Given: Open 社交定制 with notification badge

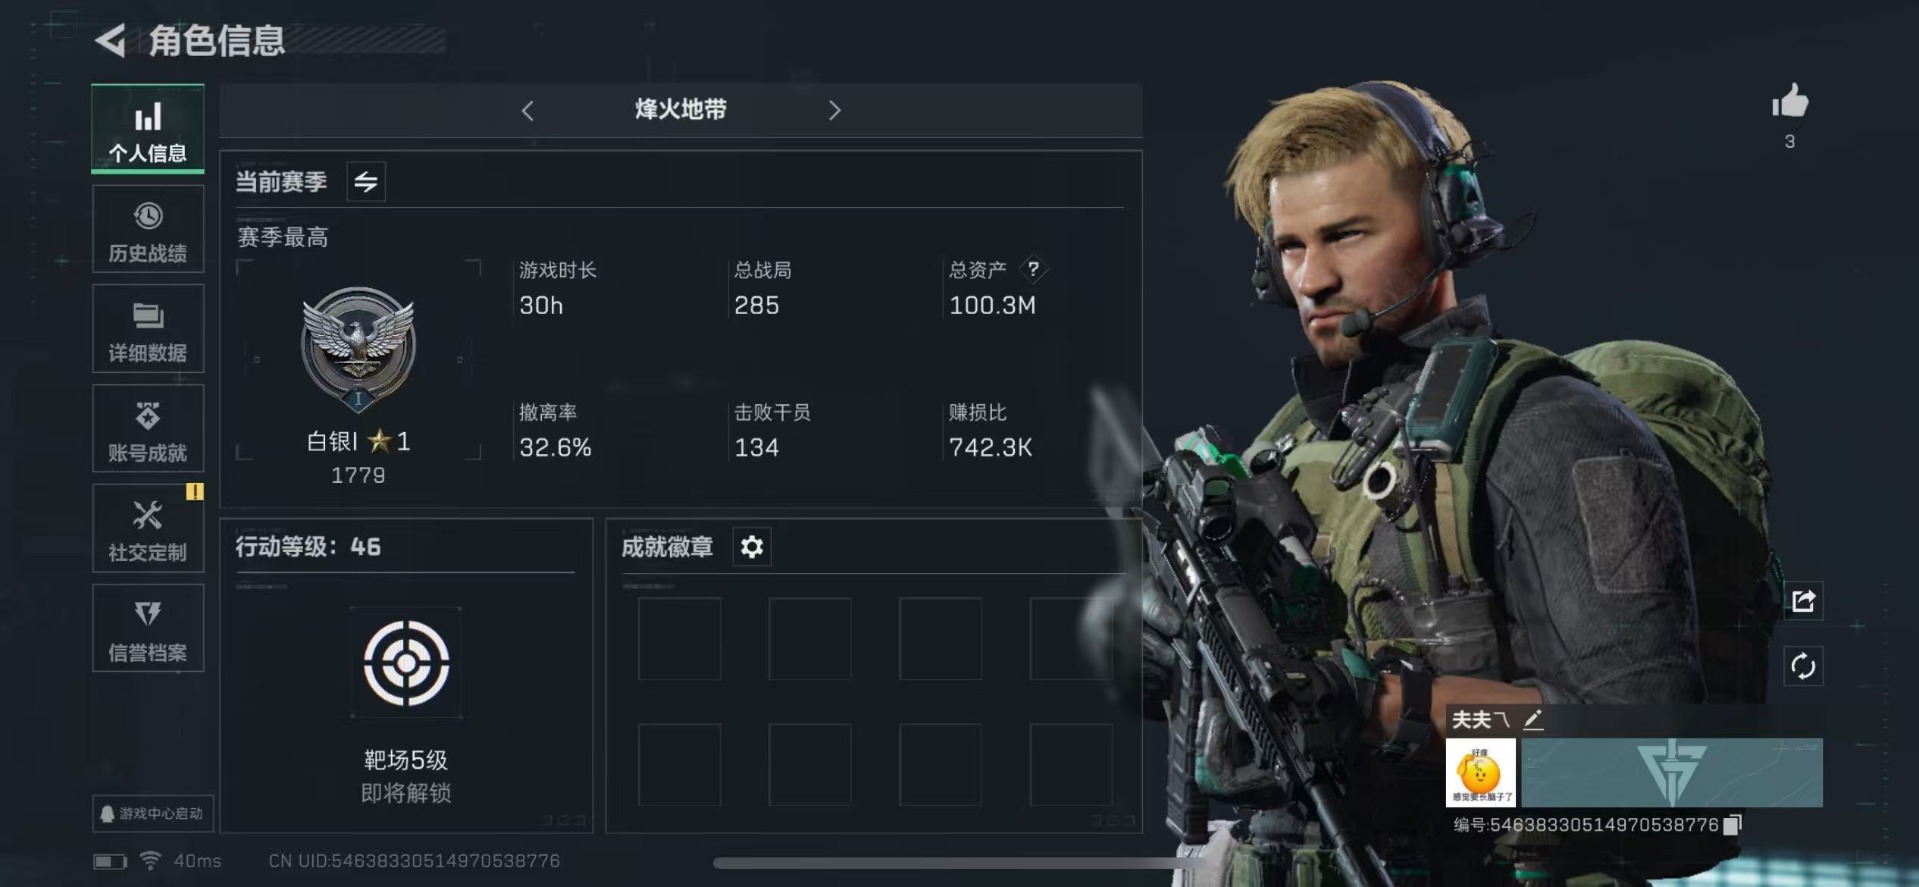Looking at the screenshot, I should coord(148,528).
